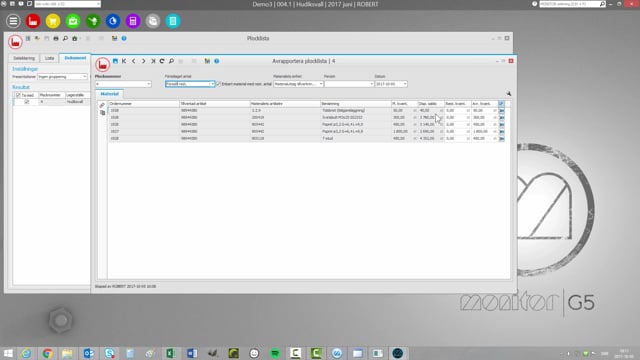Select the Material tab
The height and width of the screenshot is (360, 640).
109,94
